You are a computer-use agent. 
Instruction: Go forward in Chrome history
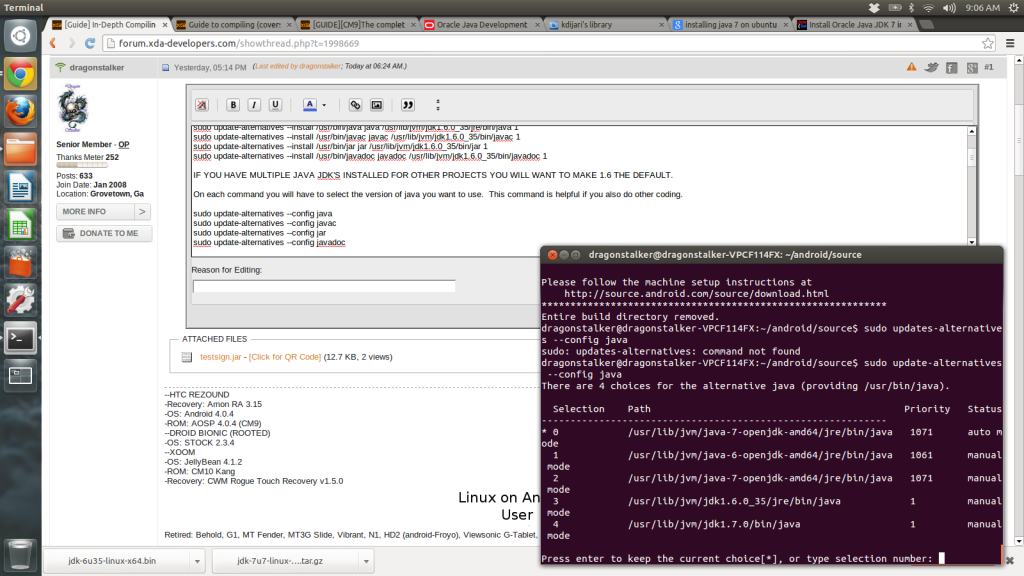pyautogui.click(x=72, y=43)
